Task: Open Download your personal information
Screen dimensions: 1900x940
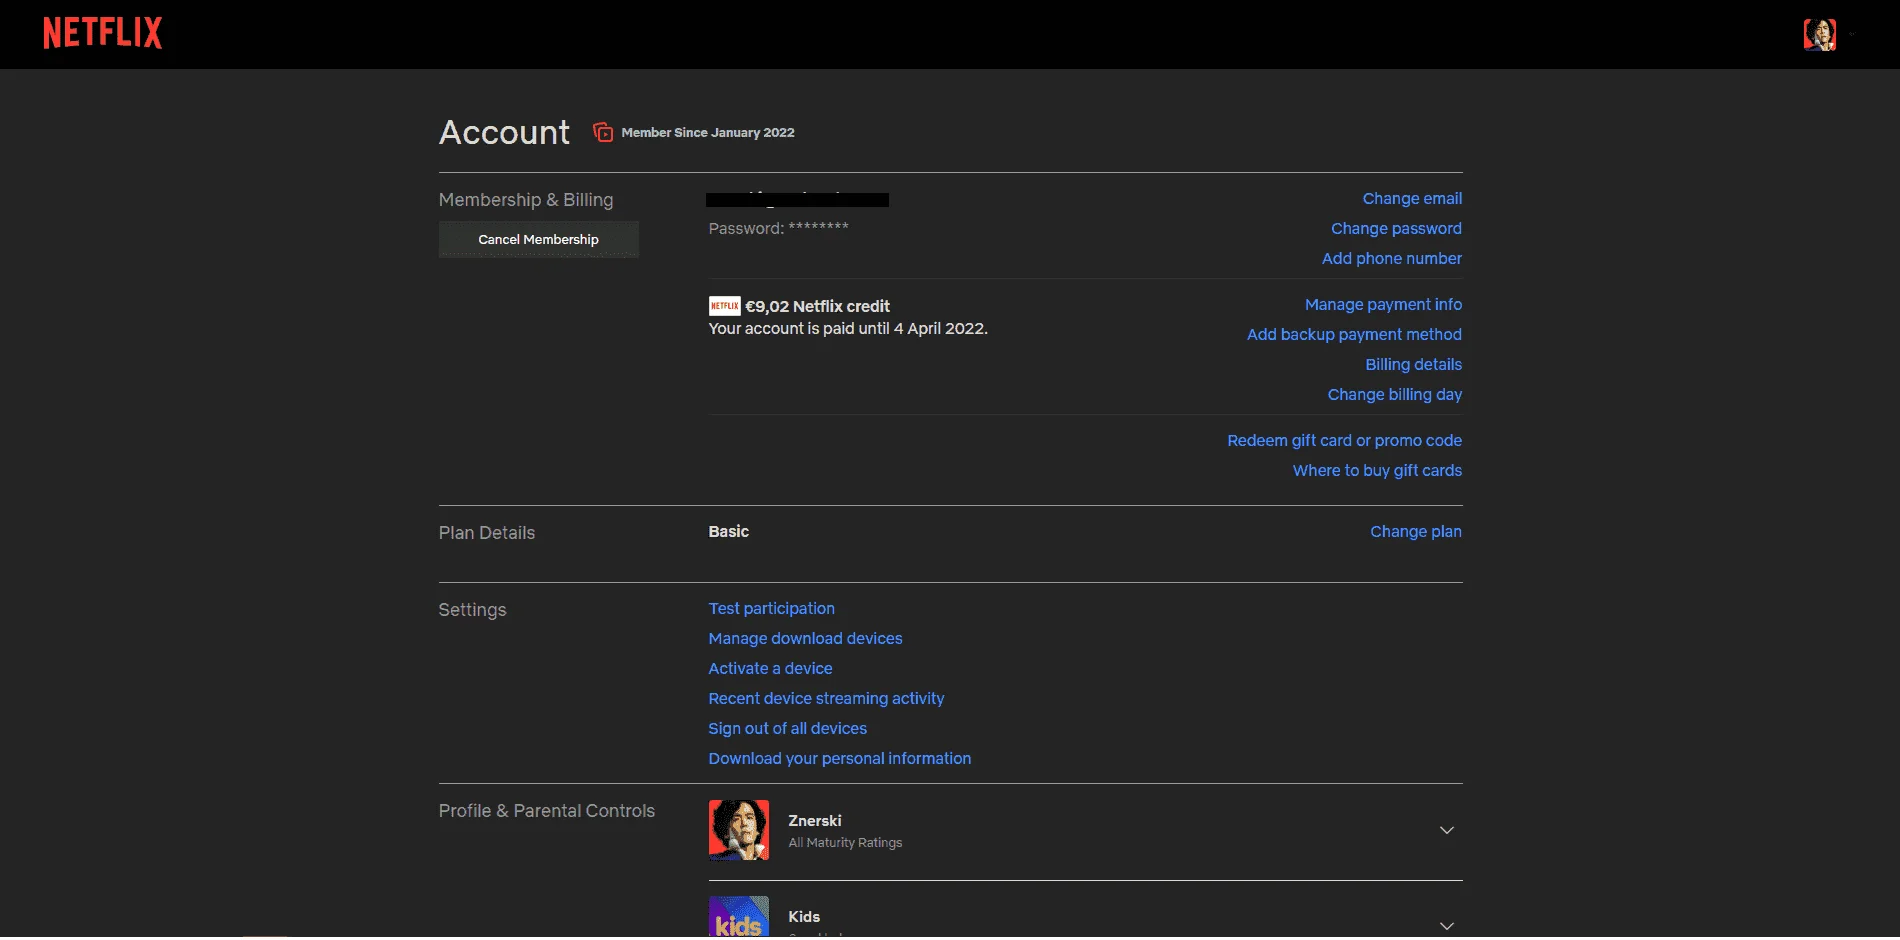Action: tap(839, 758)
